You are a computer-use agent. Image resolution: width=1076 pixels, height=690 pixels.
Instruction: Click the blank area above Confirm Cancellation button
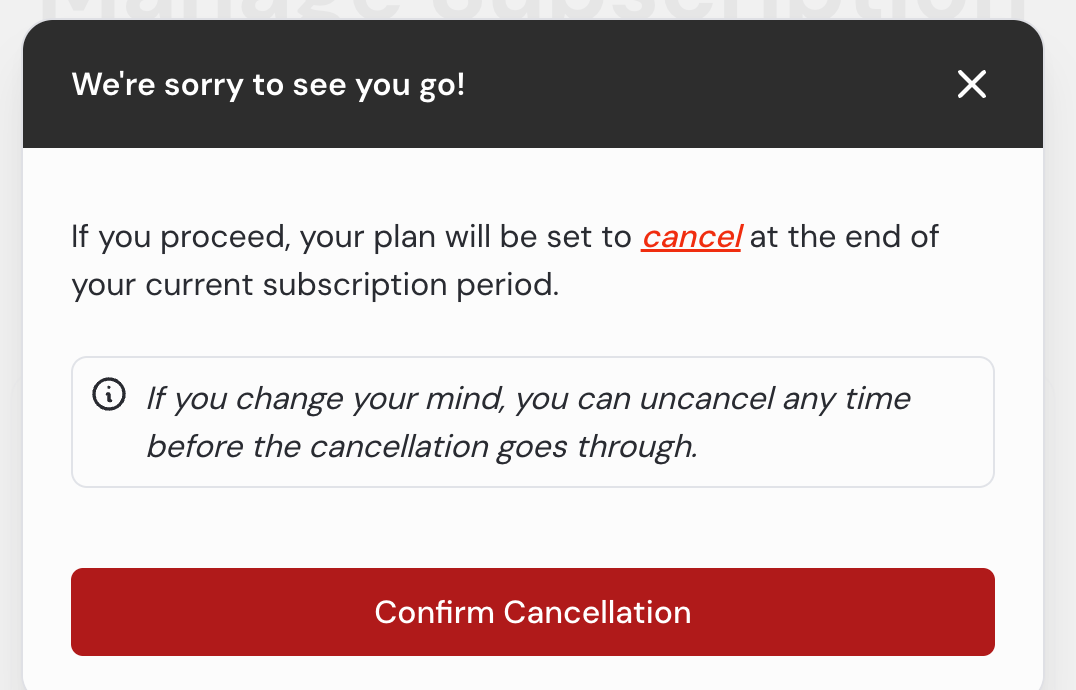pyautogui.click(x=533, y=527)
